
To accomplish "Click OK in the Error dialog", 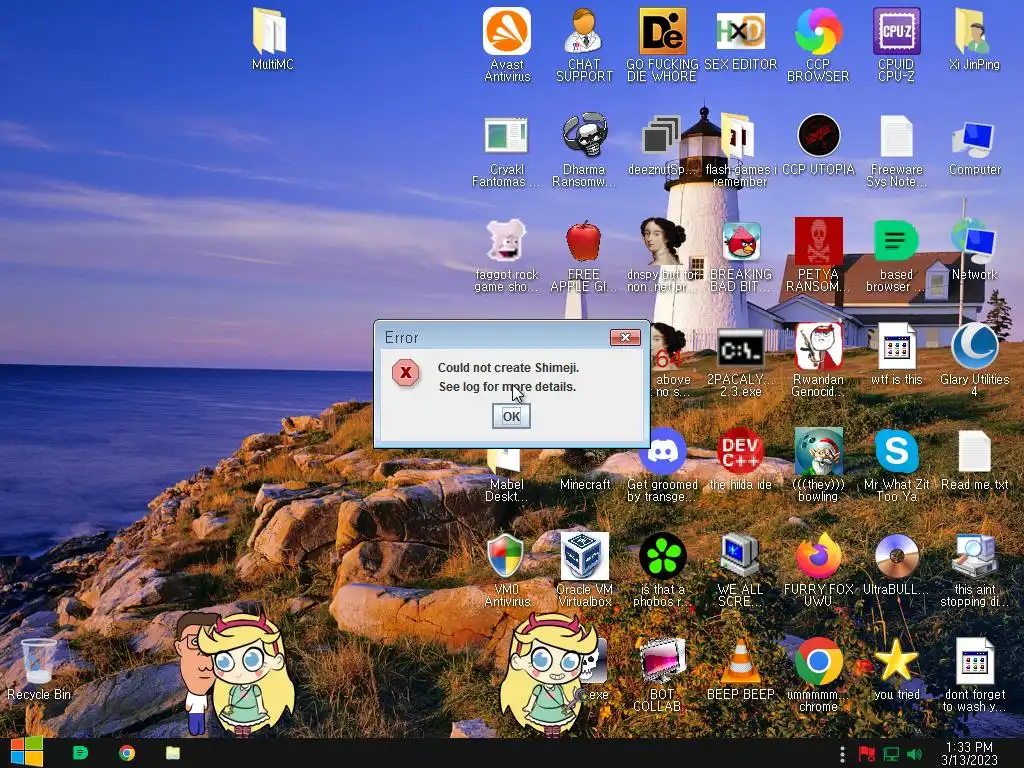I will tap(511, 417).
